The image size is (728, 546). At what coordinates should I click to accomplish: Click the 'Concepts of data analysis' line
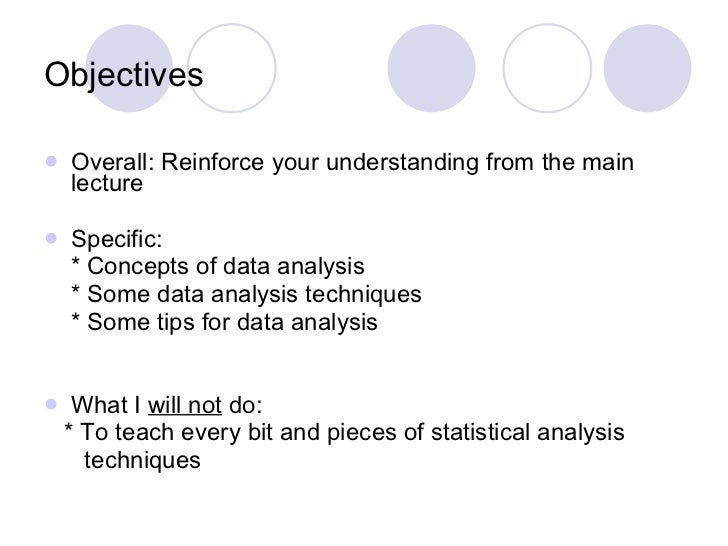[x=218, y=266]
